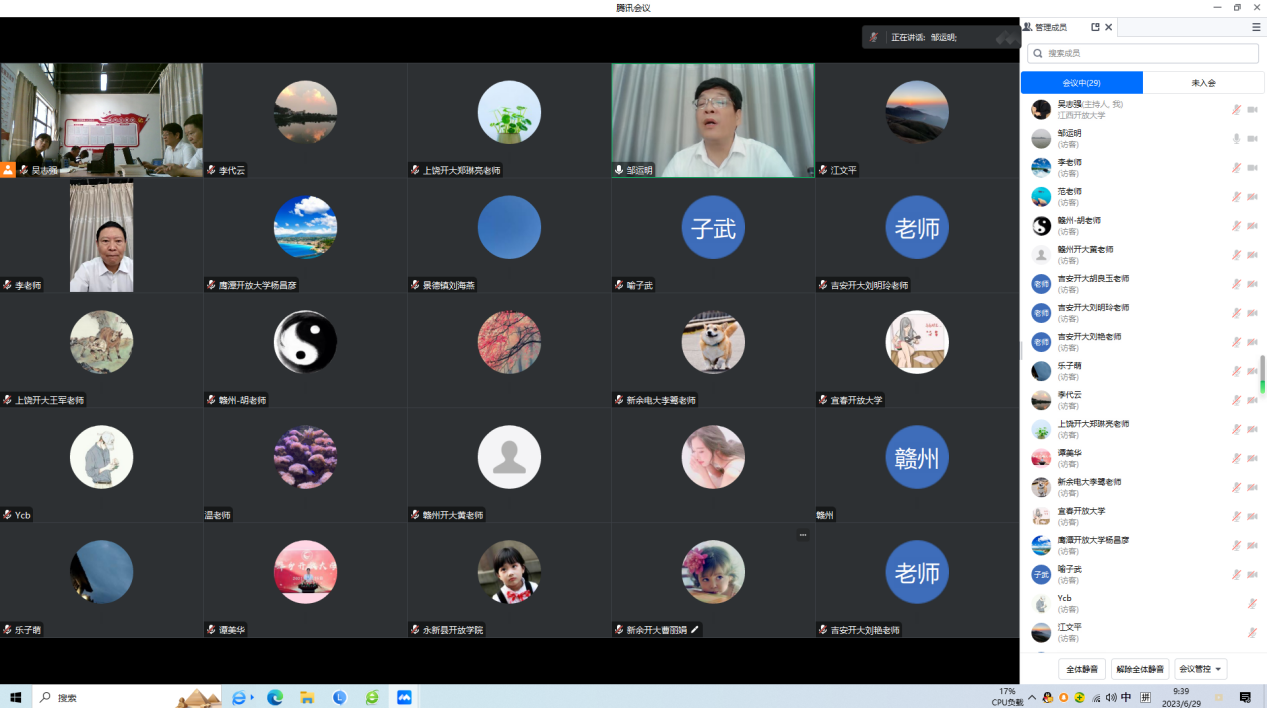The height and width of the screenshot is (708, 1267).
Task: Pop out the member management panel
Action: pyautogui.click(x=1095, y=27)
